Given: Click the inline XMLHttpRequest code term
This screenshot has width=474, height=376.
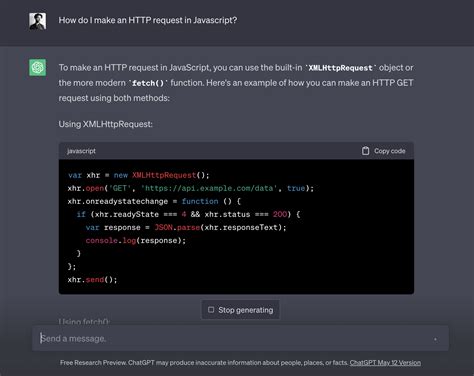Looking at the screenshot, I should click(x=340, y=68).
